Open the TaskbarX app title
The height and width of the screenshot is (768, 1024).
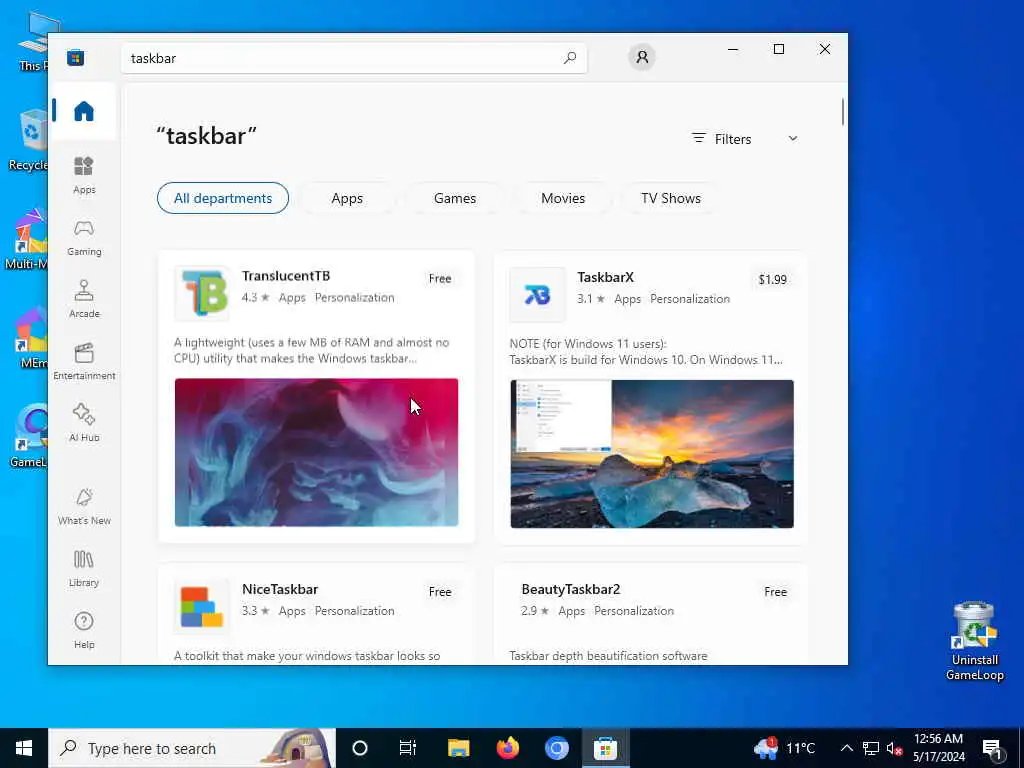pyautogui.click(x=605, y=277)
